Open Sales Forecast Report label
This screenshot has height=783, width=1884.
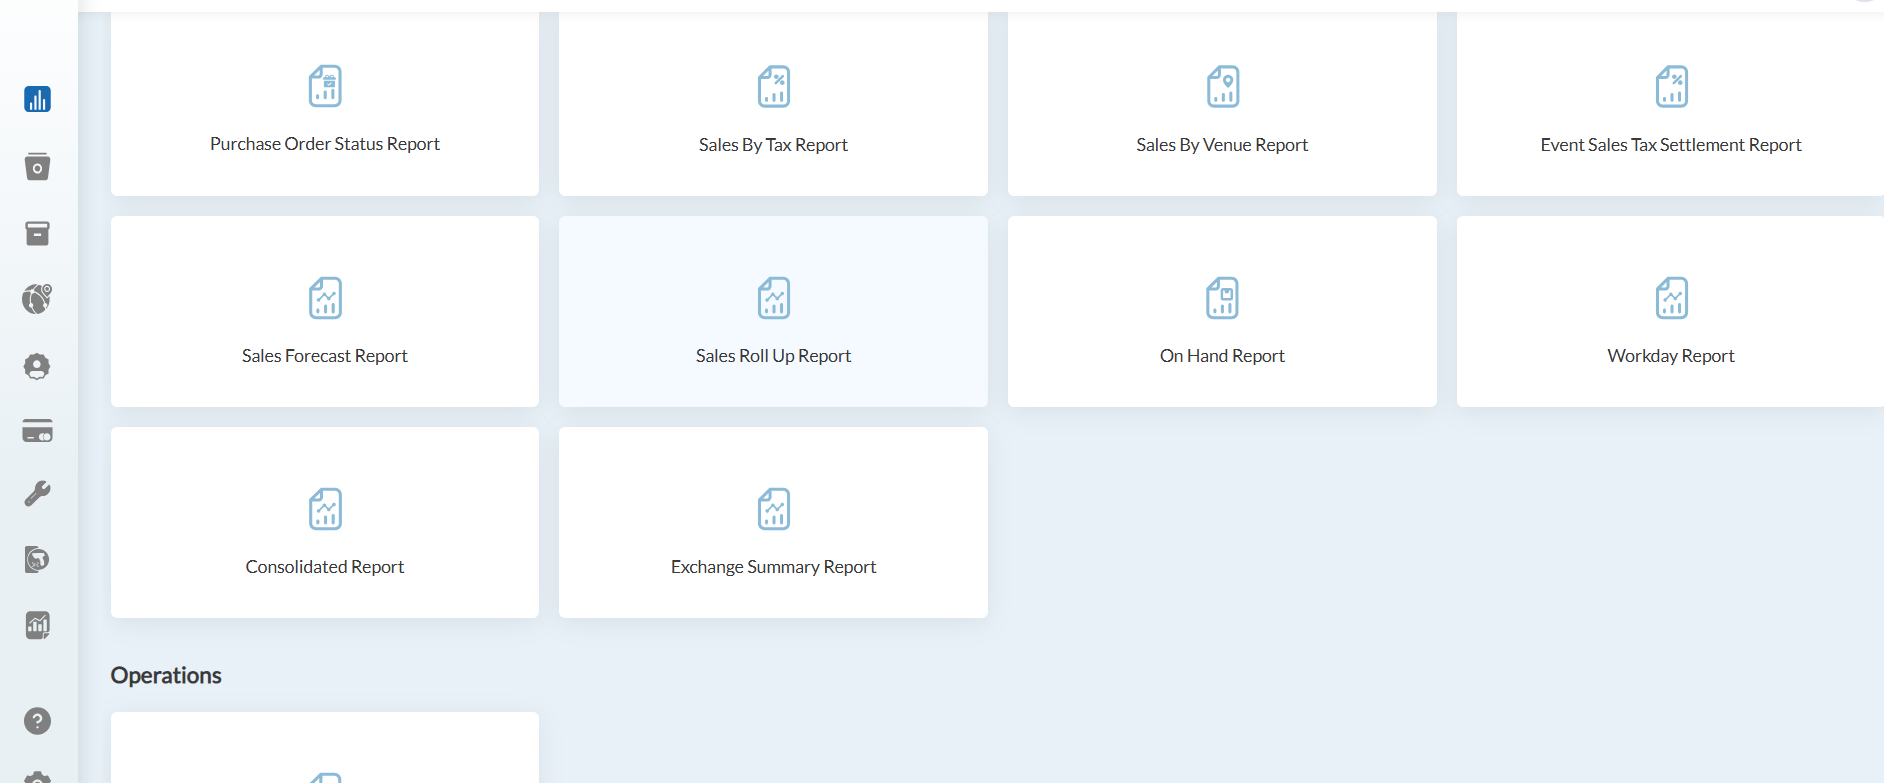(x=325, y=356)
